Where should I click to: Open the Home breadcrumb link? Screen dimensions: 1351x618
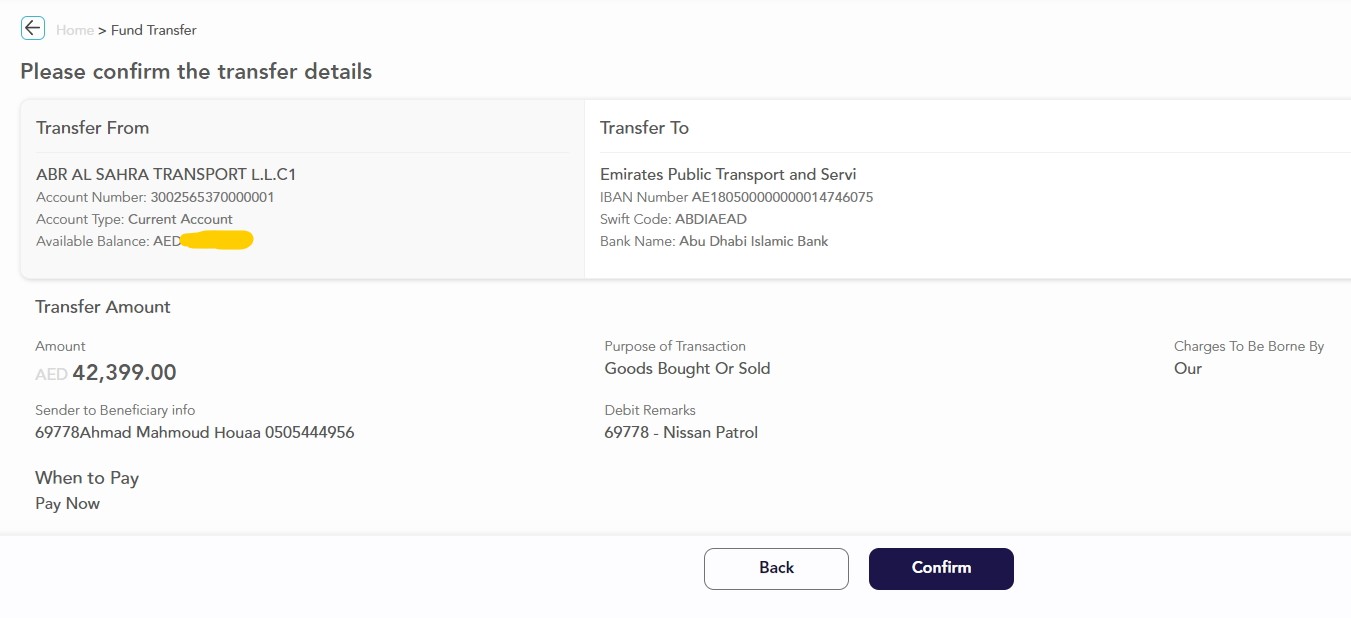coord(75,30)
